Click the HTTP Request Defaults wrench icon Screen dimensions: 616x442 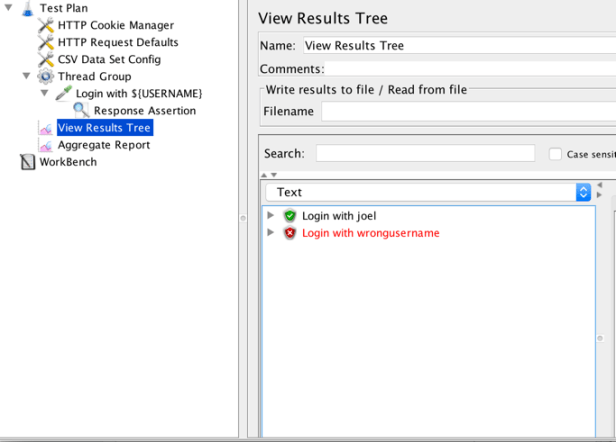pos(46,42)
